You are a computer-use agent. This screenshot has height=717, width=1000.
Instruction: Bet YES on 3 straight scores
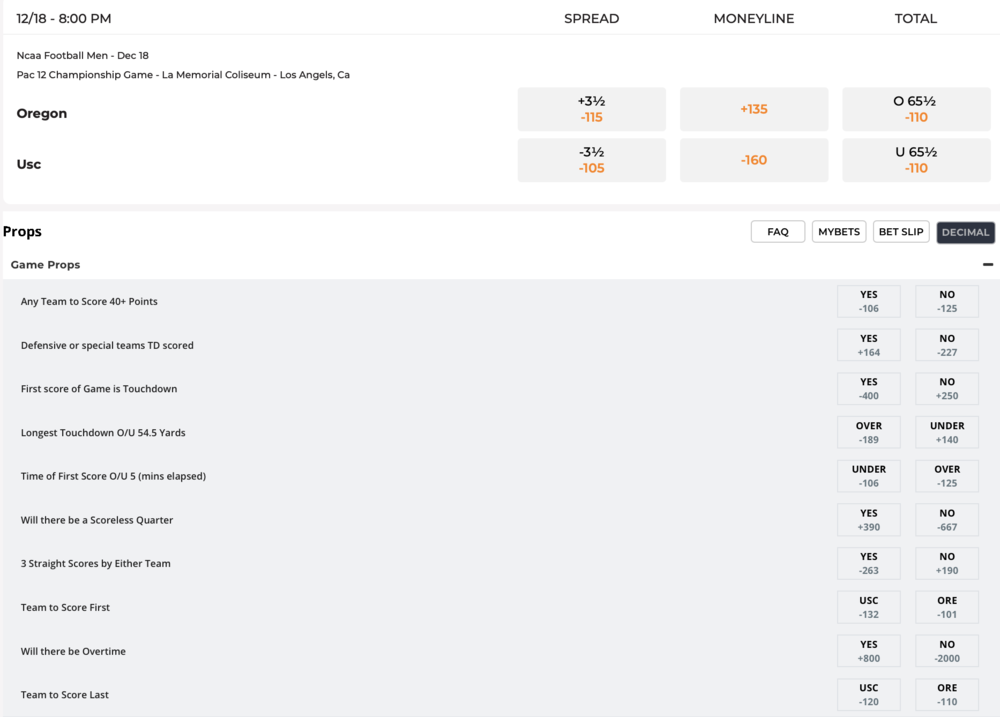868,563
